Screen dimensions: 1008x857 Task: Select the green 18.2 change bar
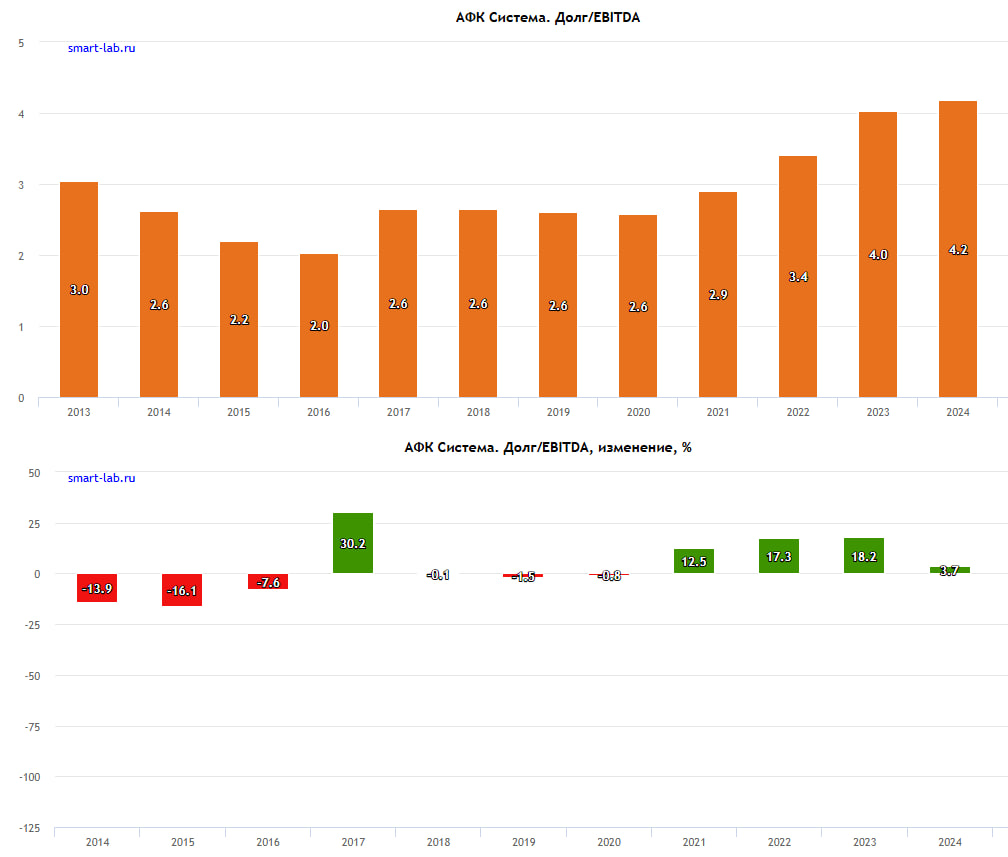(x=864, y=555)
